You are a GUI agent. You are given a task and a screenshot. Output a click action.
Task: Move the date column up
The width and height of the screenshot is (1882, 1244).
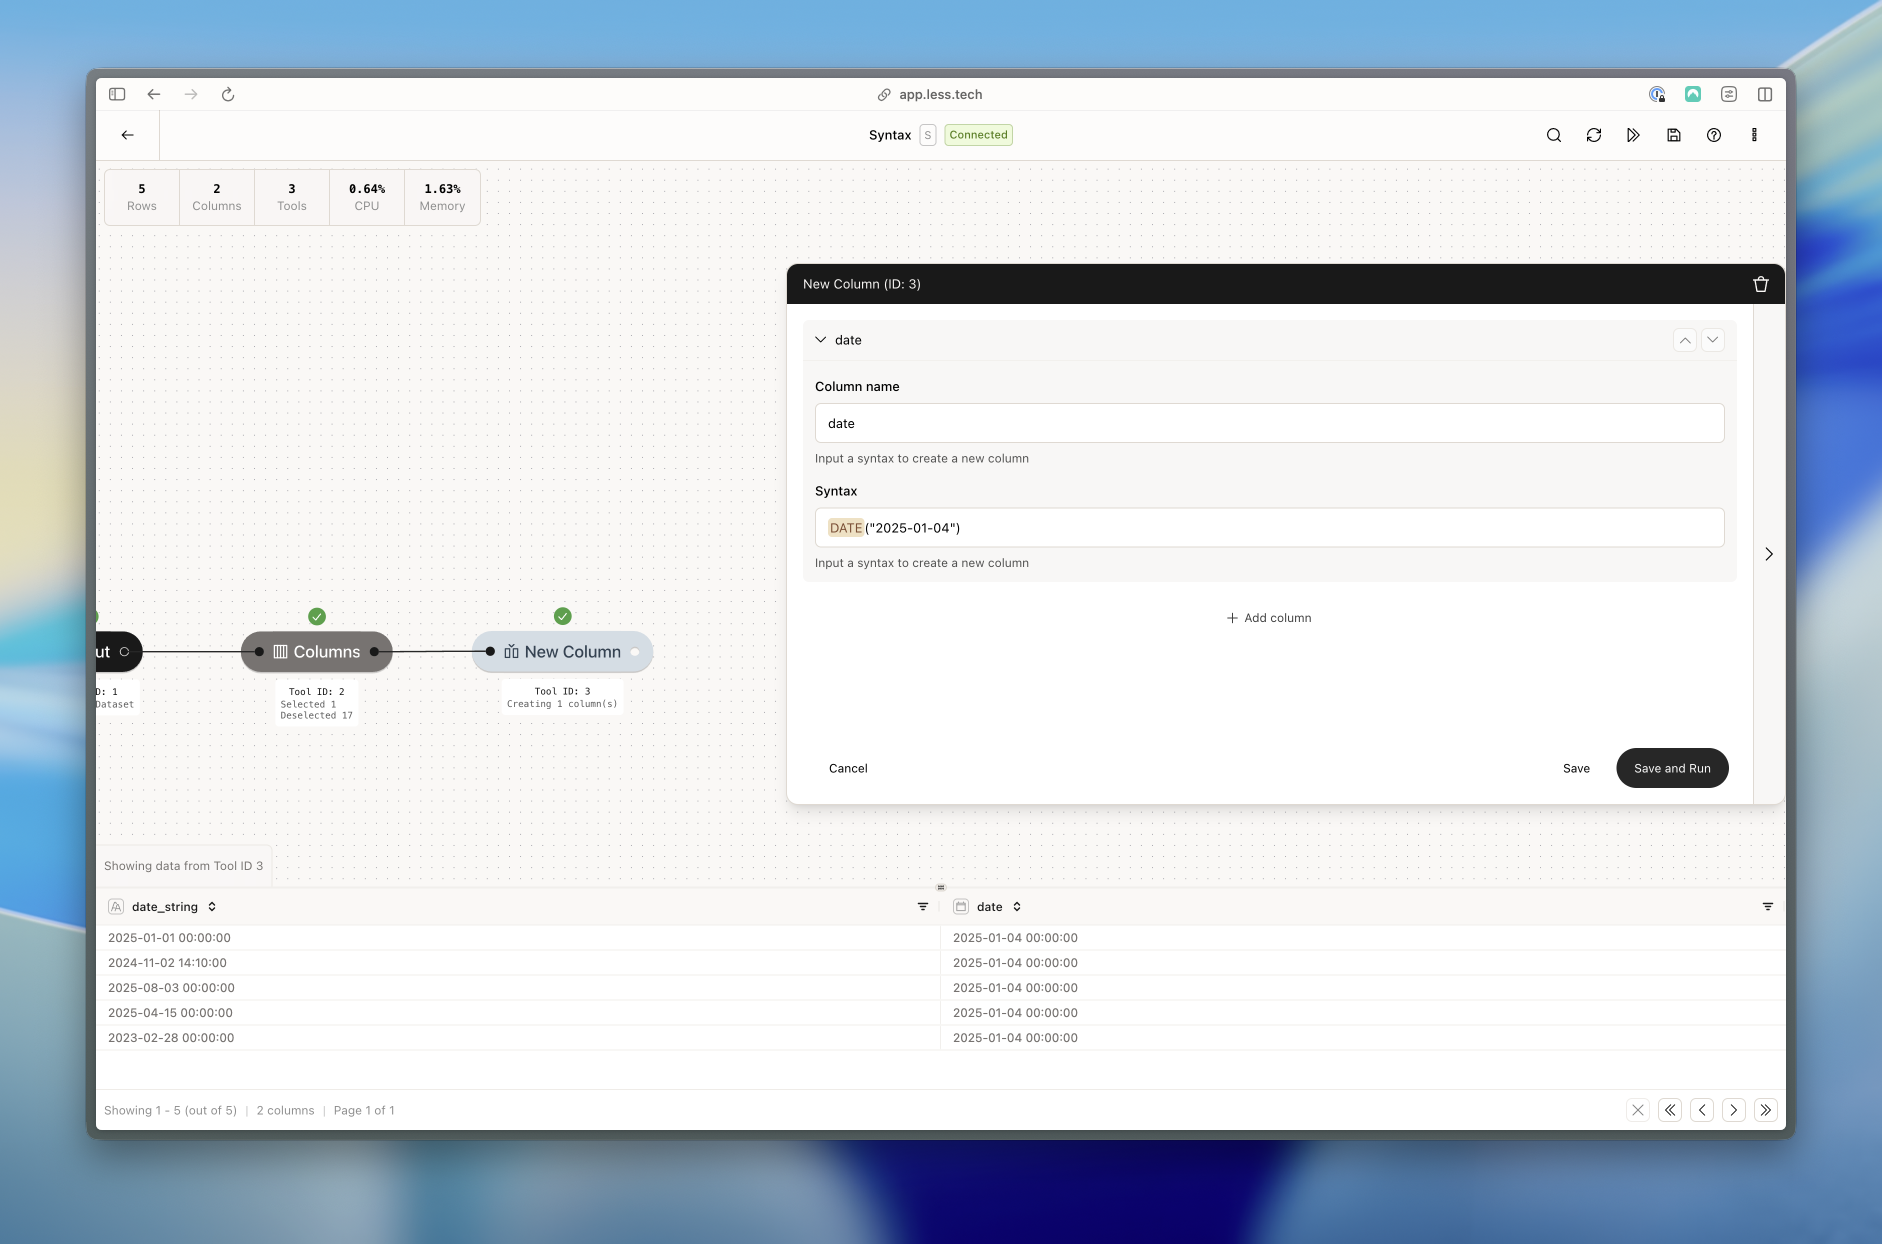1685,340
